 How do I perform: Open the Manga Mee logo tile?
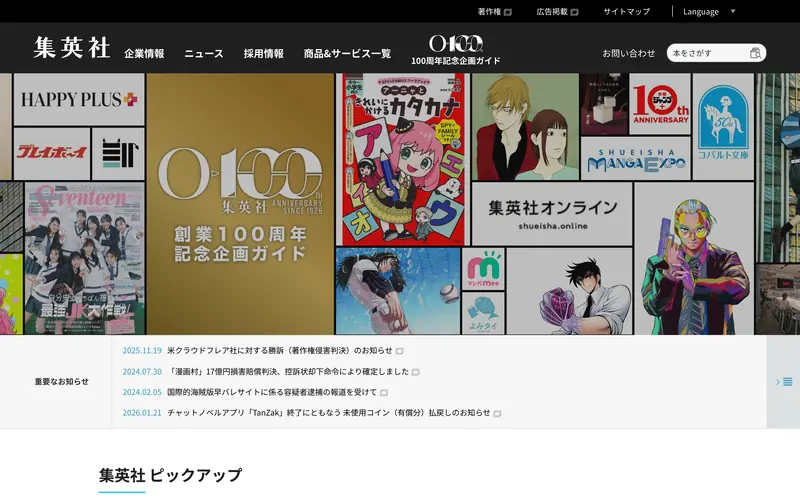point(483,269)
